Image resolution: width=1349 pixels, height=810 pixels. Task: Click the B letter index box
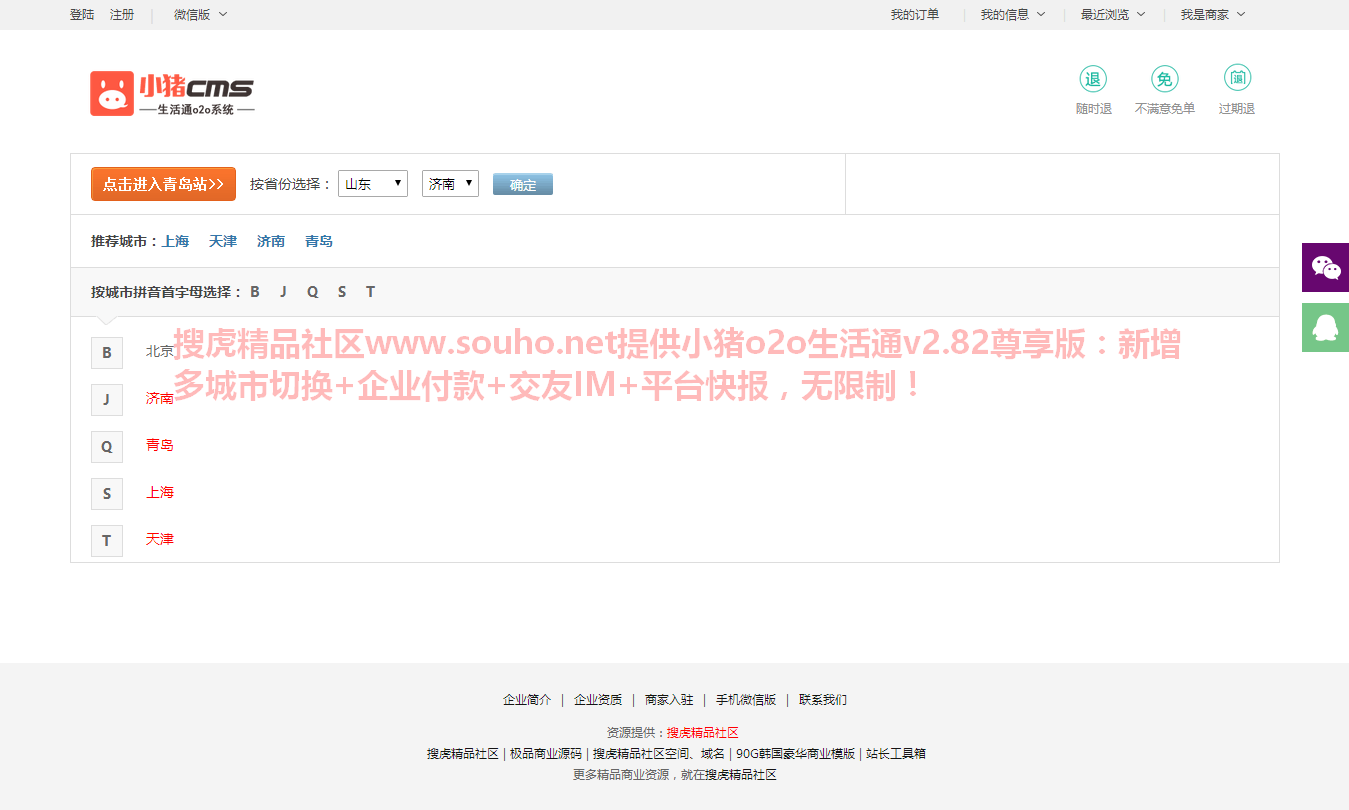(107, 353)
